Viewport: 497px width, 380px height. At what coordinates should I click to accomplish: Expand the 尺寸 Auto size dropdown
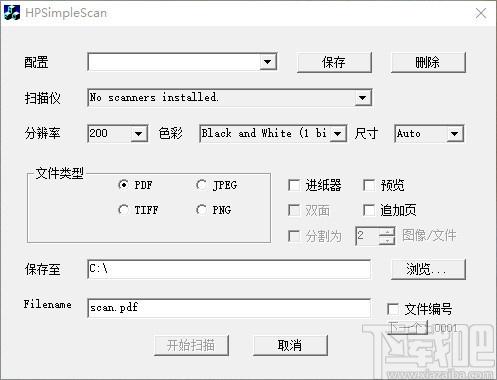click(455, 134)
